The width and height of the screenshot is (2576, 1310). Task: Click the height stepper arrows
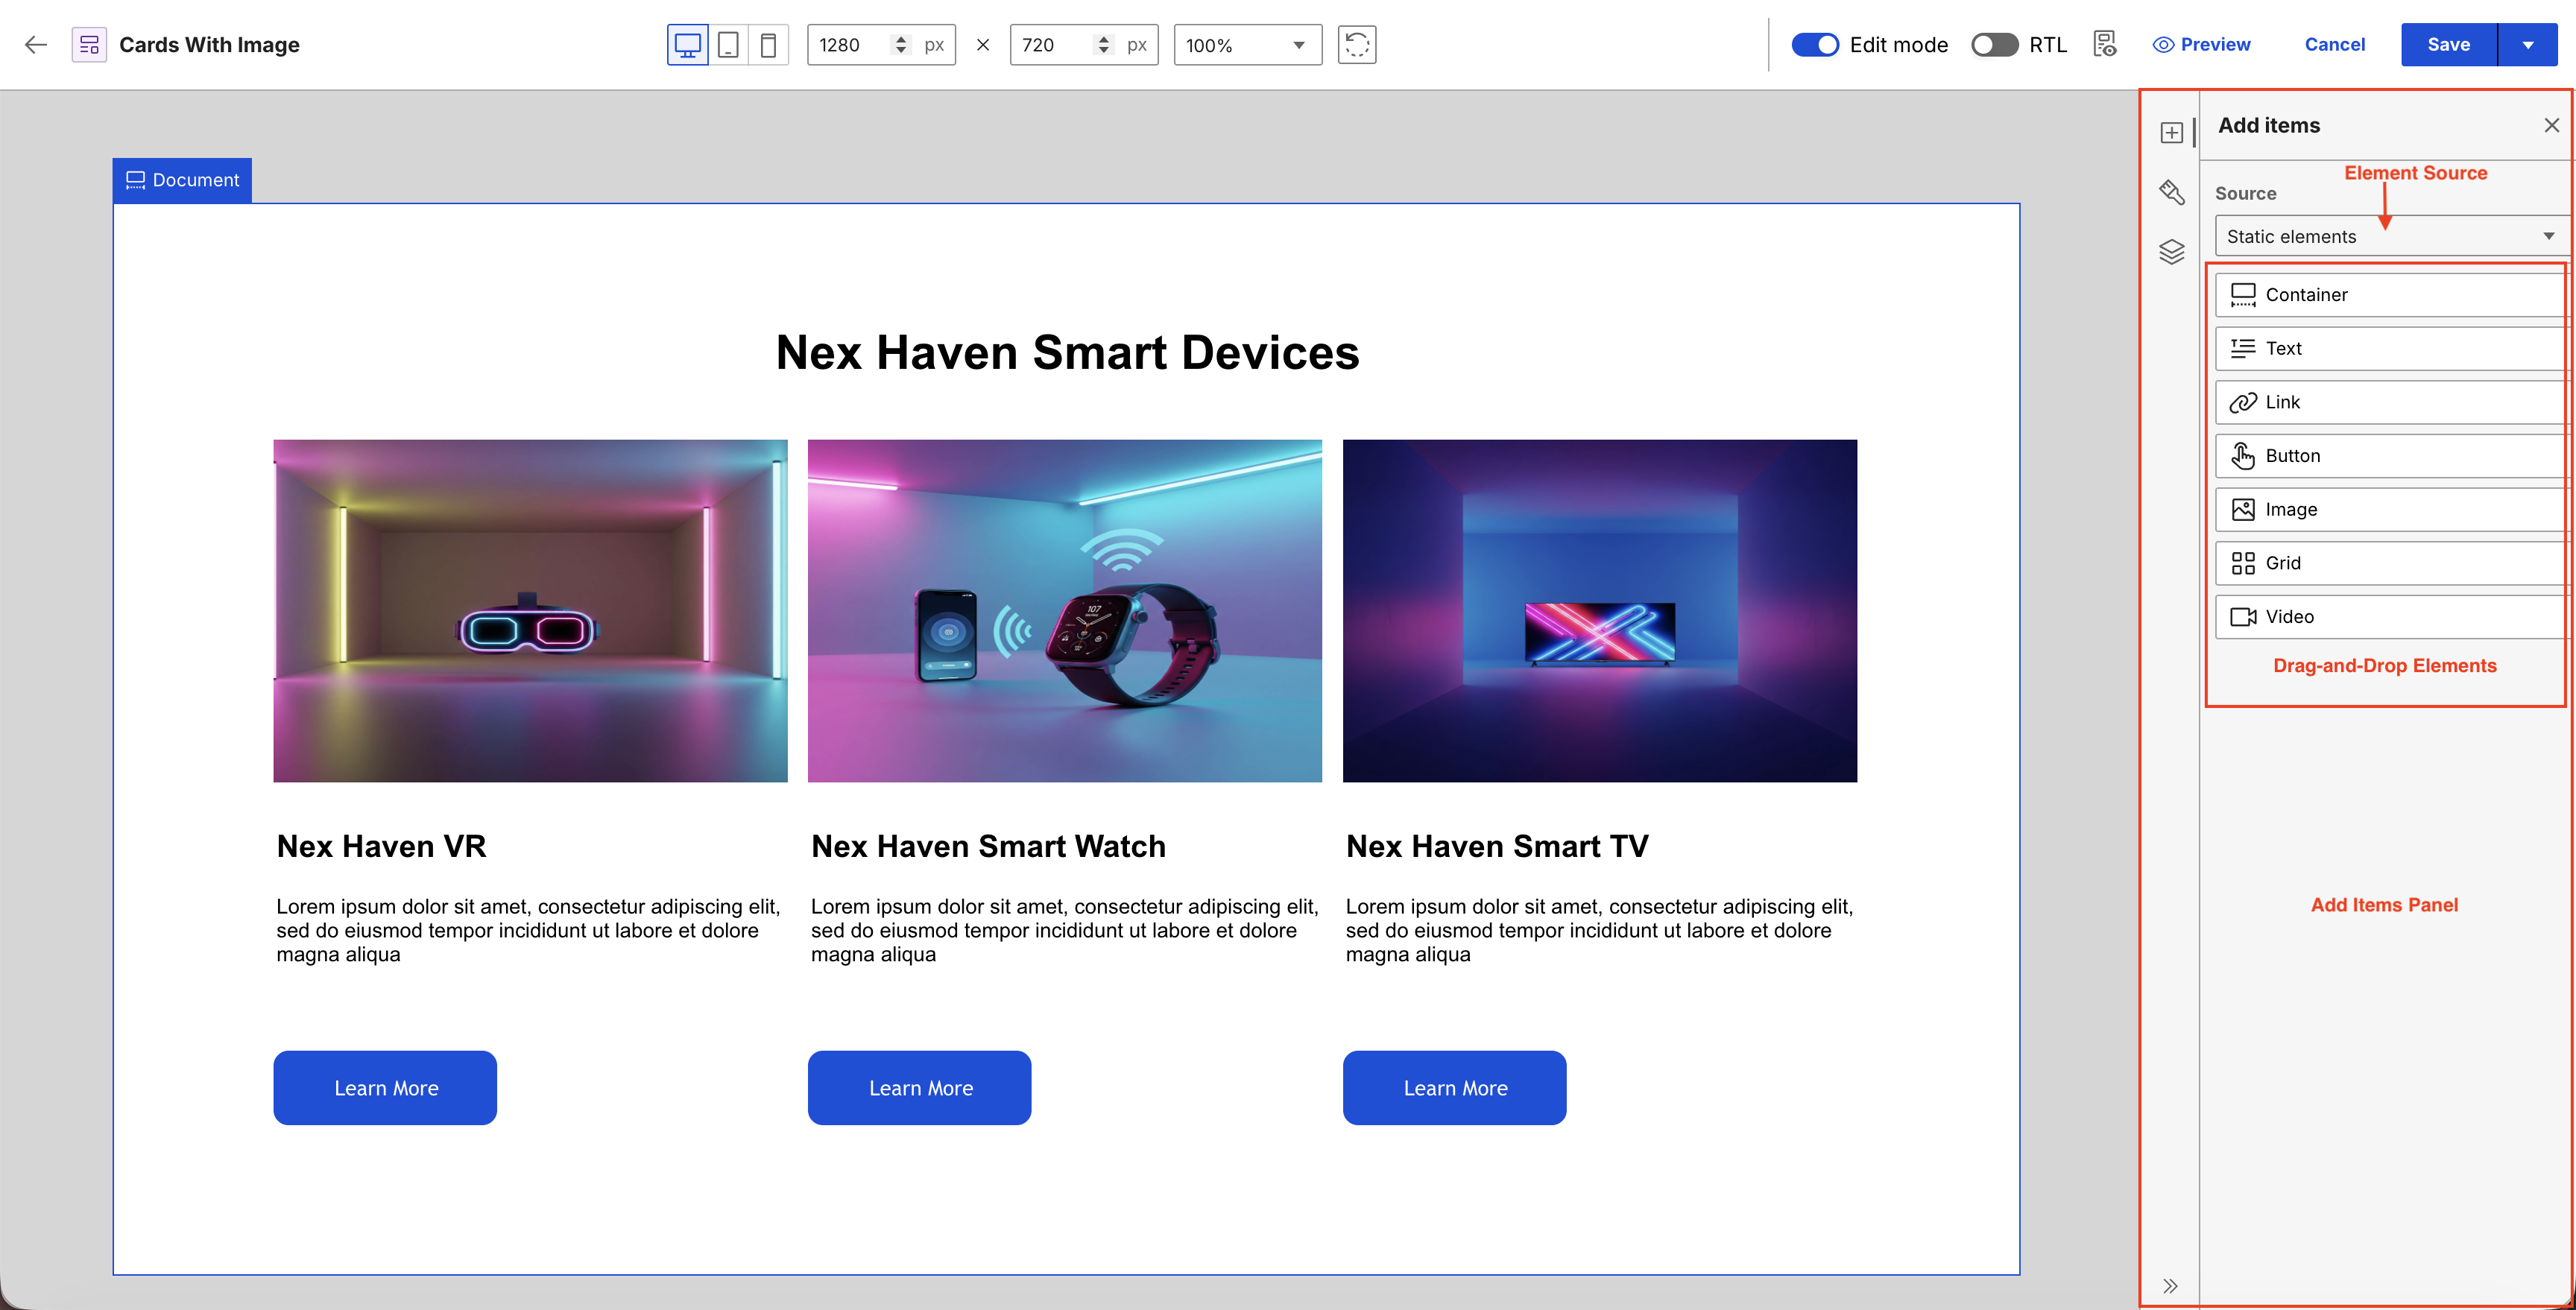tap(1103, 45)
